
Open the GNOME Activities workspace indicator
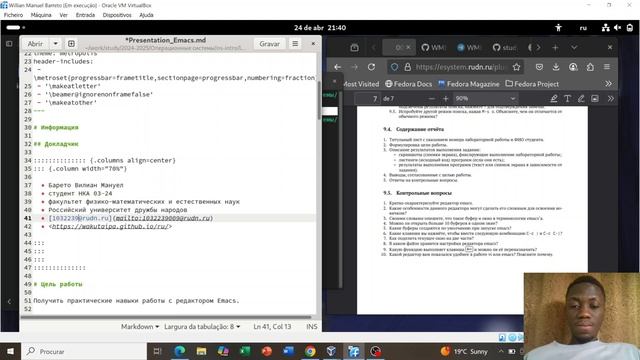coord(16,27)
